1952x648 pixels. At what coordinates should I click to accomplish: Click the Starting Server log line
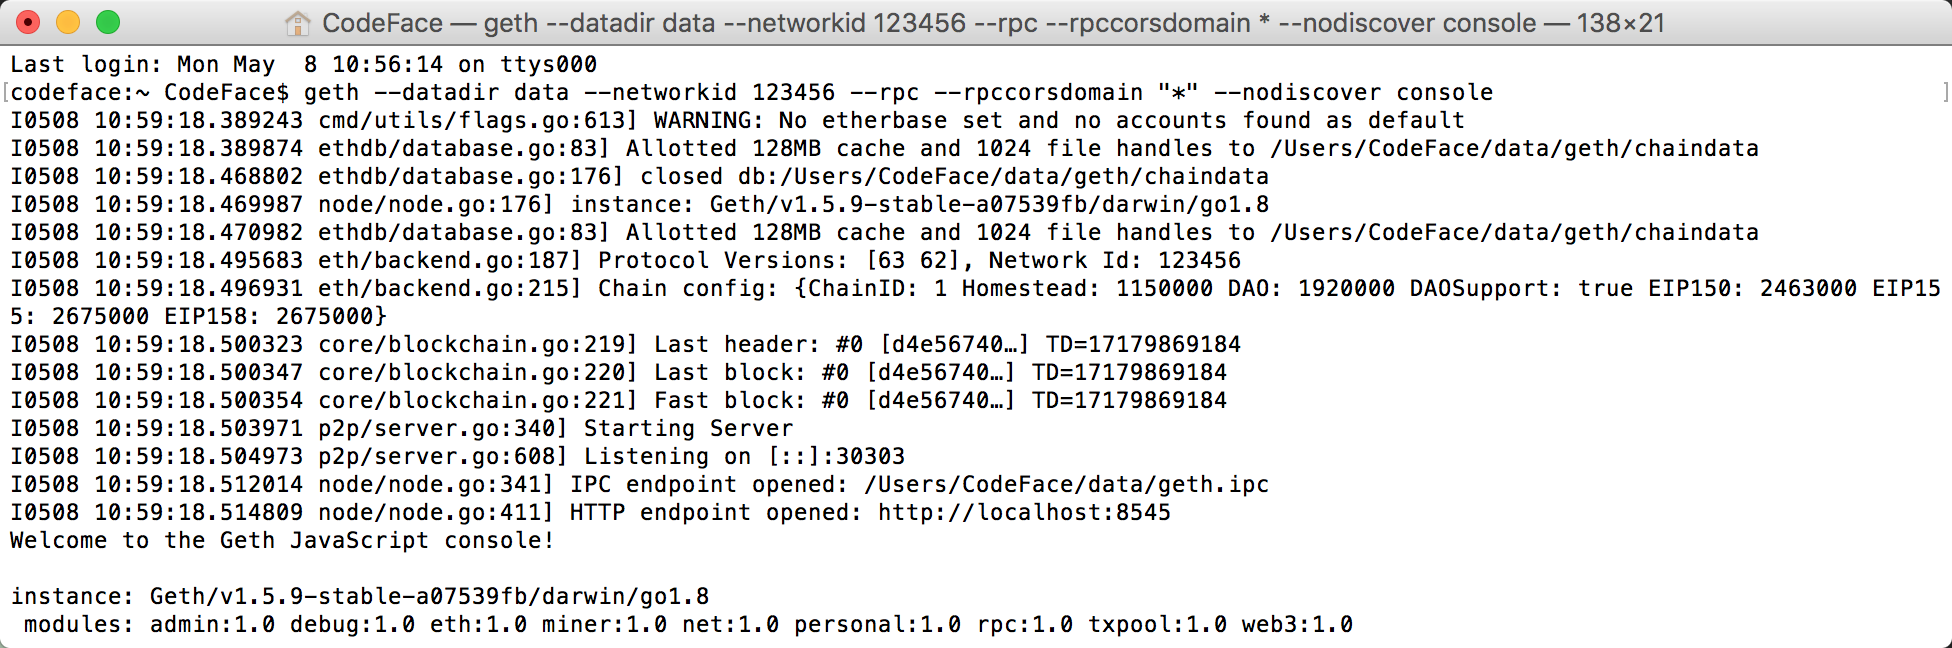tap(402, 429)
